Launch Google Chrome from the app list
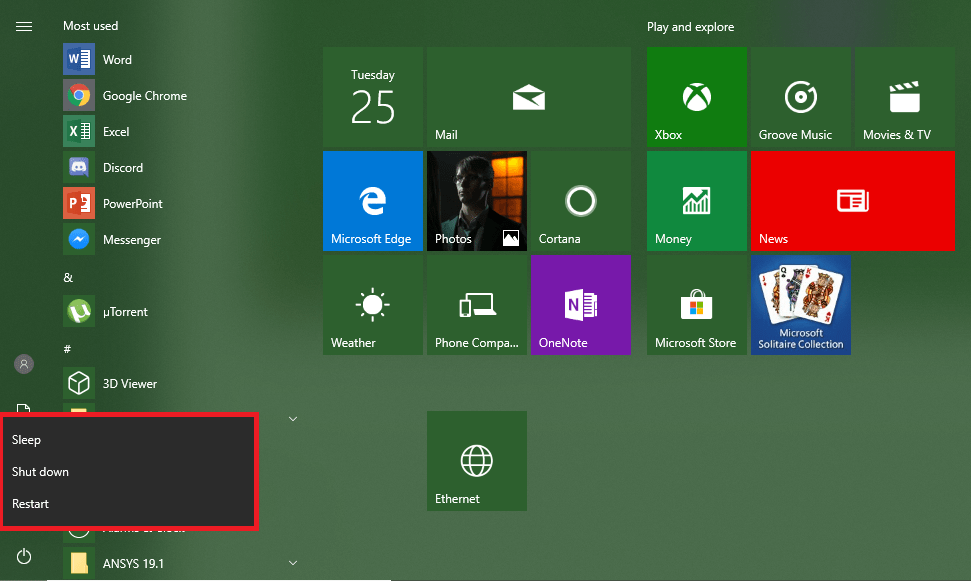The height and width of the screenshot is (581, 971). 180,95
